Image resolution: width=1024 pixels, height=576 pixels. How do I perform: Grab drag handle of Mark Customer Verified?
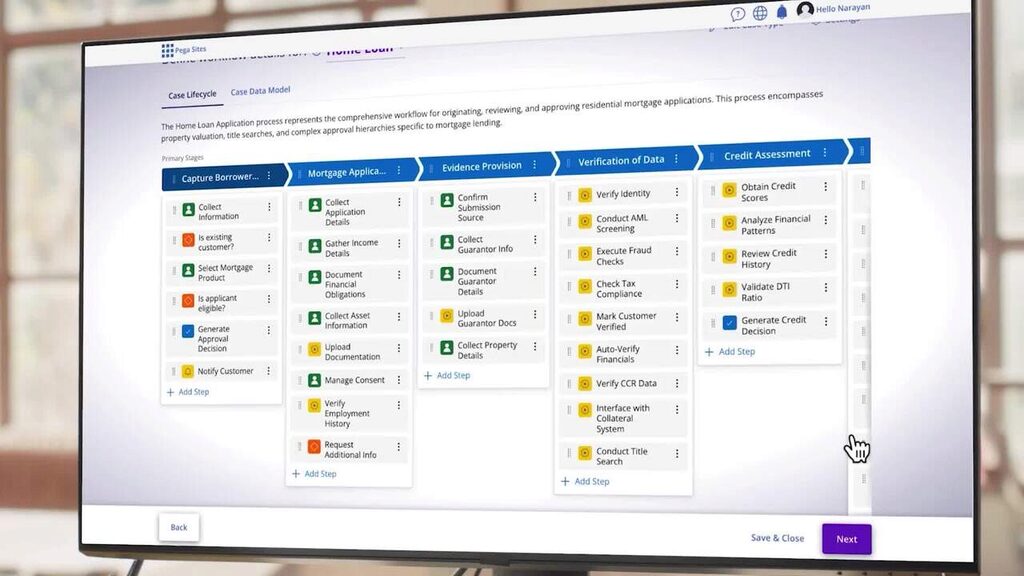(x=569, y=319)
